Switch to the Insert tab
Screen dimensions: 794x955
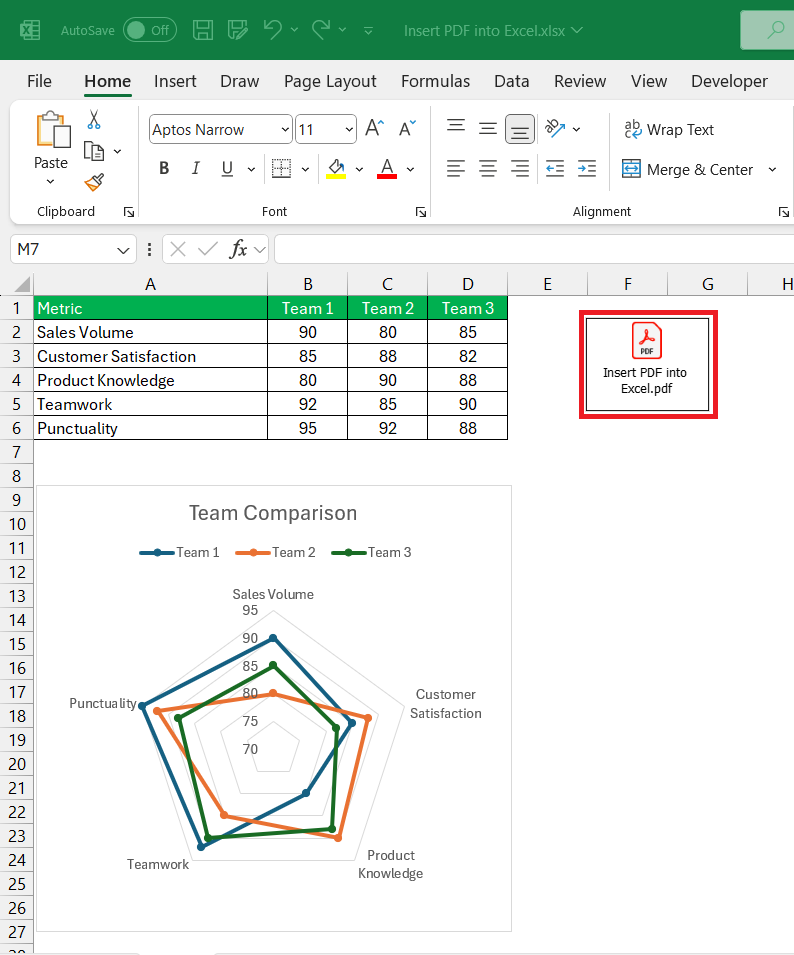coord(175,81)
